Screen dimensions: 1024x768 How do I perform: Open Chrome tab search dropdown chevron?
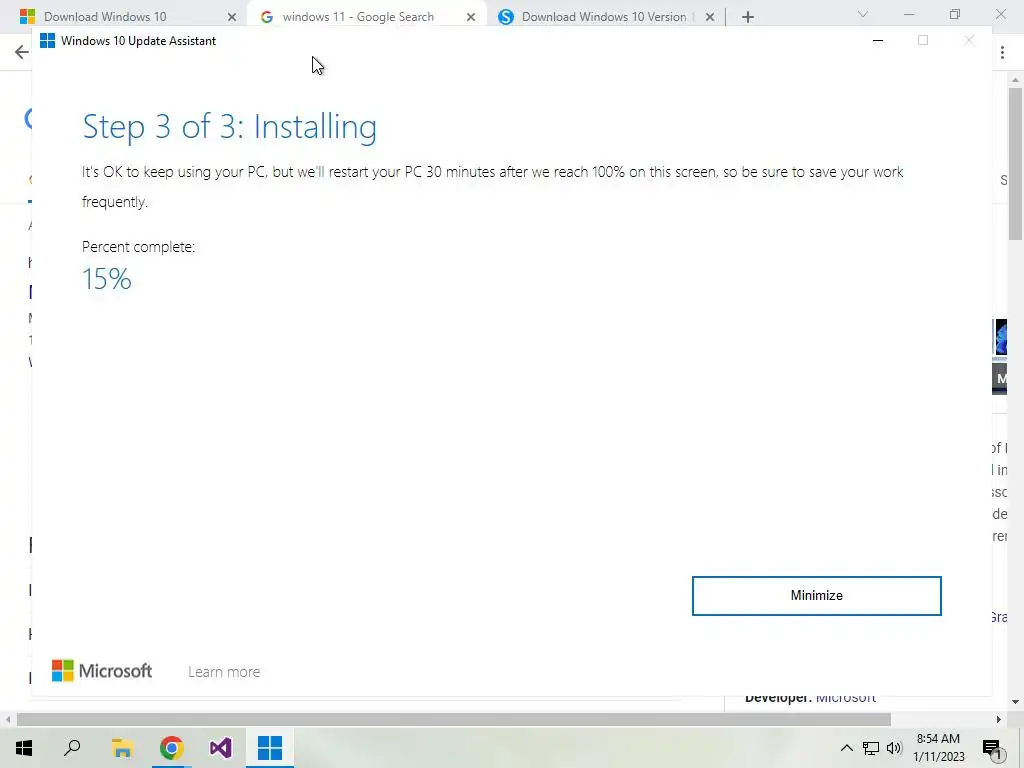863,14
